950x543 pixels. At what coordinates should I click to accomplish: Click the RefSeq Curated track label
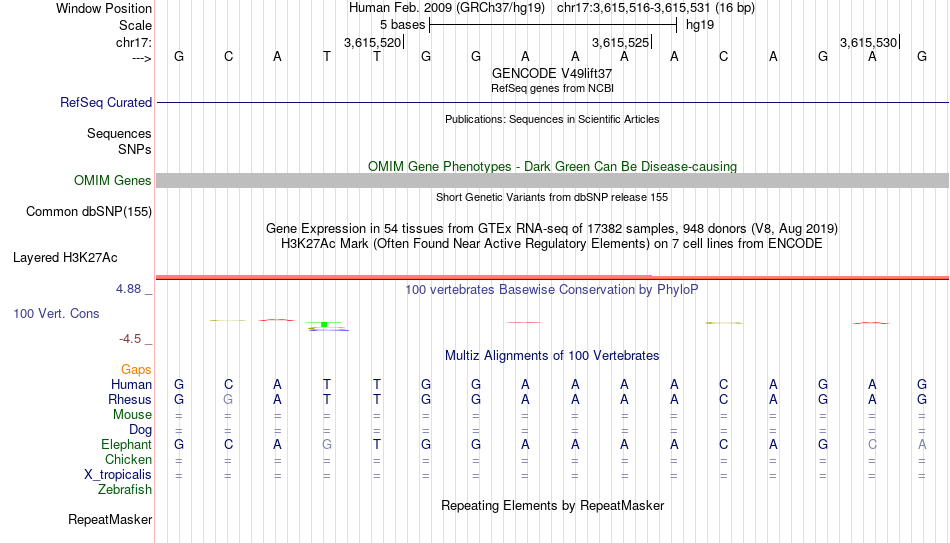(105, 102)
